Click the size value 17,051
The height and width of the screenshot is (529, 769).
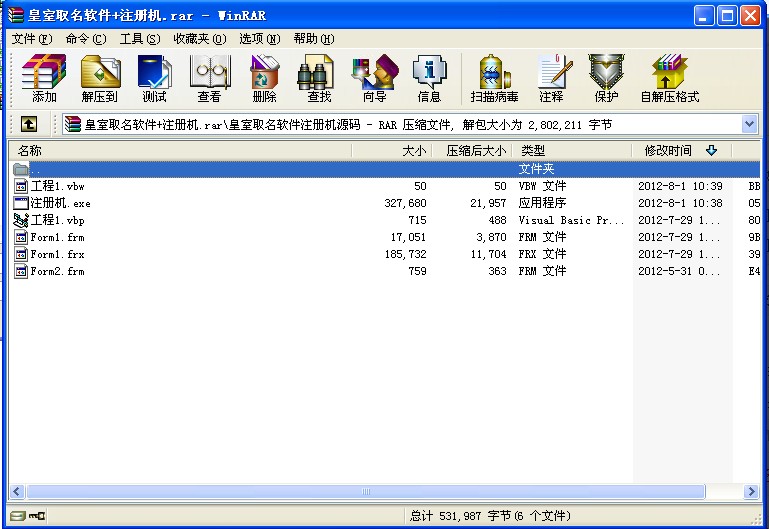pos(408,237)
